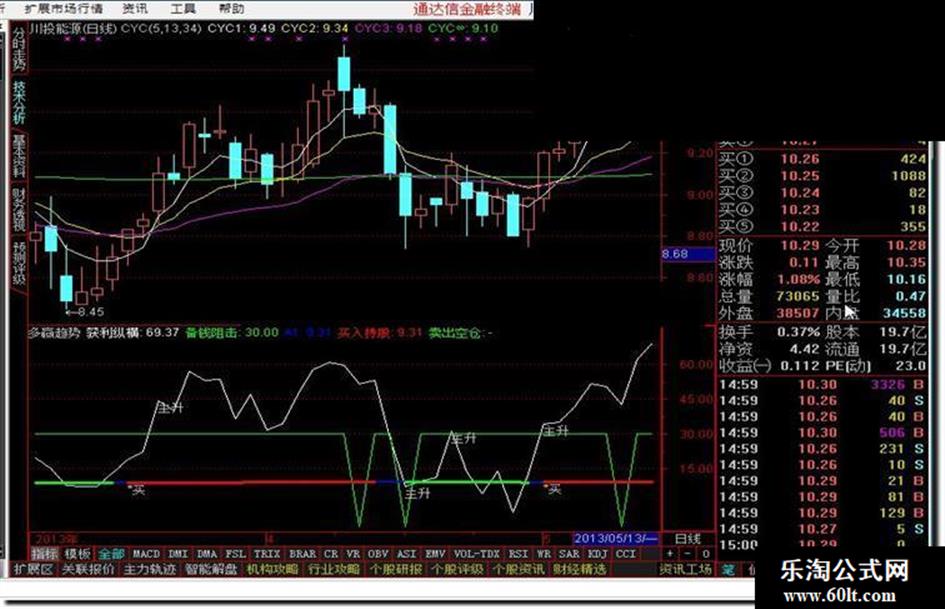Viewport: 945px width, 609px height.
Task: Apply the DMI indicator
Action: point(178,554)
